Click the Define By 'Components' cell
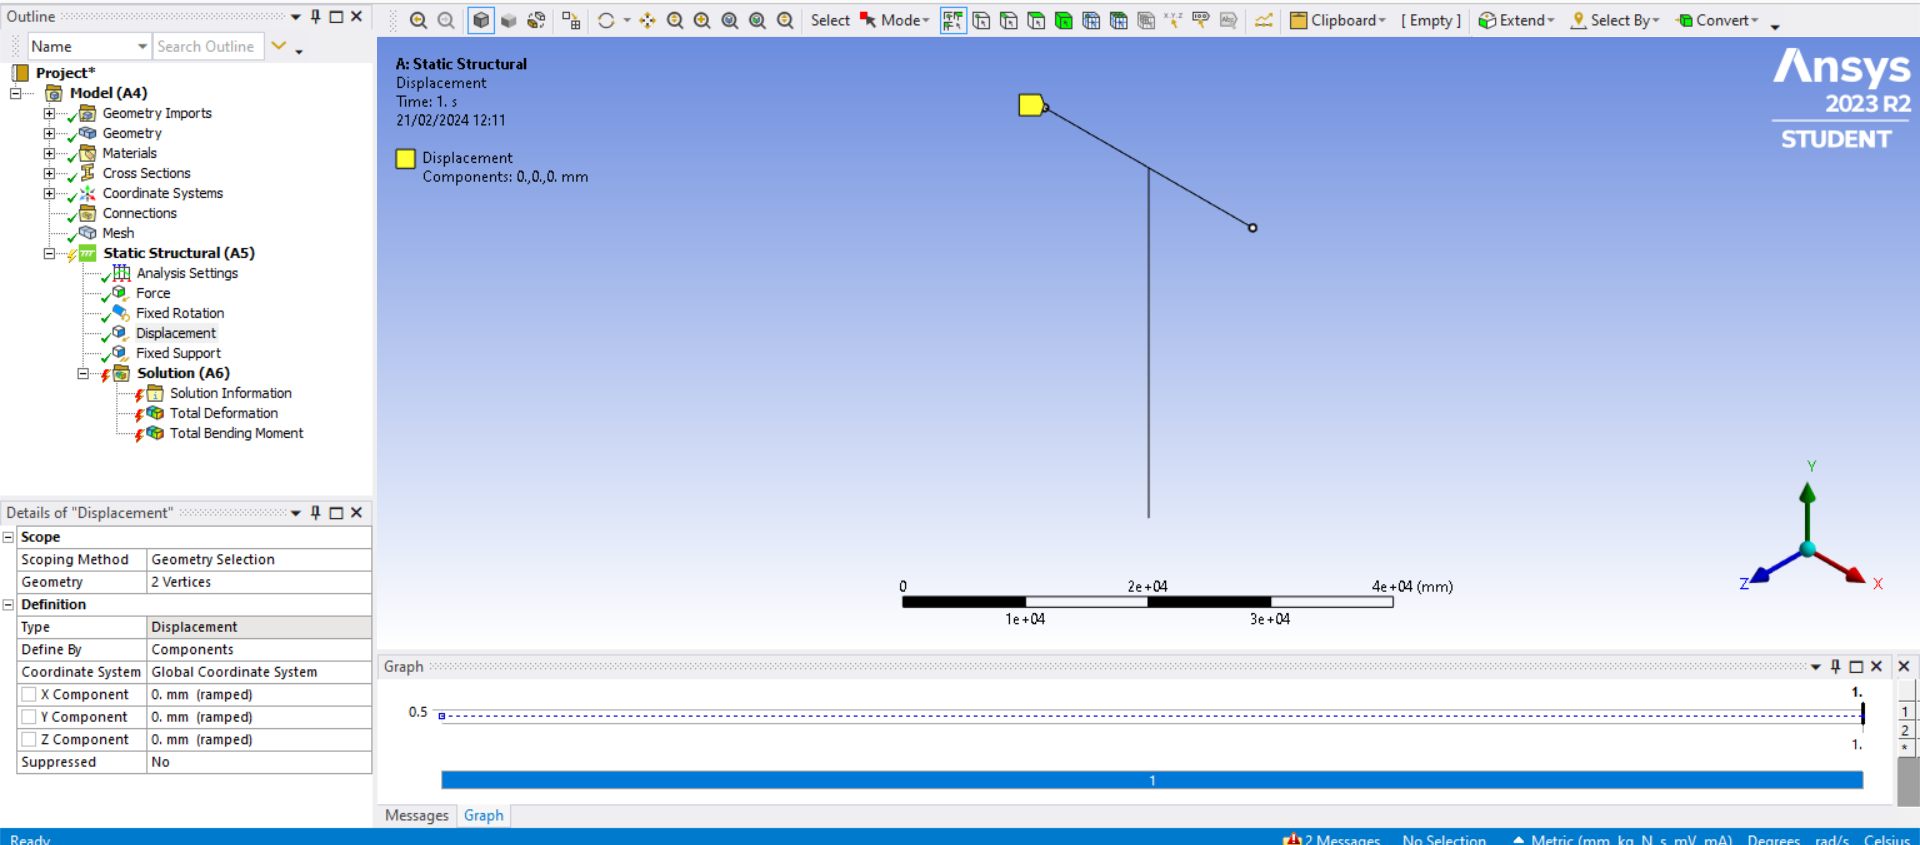The image size is (1920, 845). click(x=259, y=649)
